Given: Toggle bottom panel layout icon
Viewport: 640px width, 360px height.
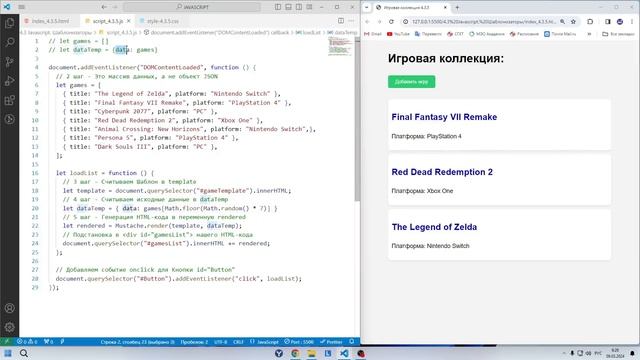Looking at the screenshot, I should point(289,7).
